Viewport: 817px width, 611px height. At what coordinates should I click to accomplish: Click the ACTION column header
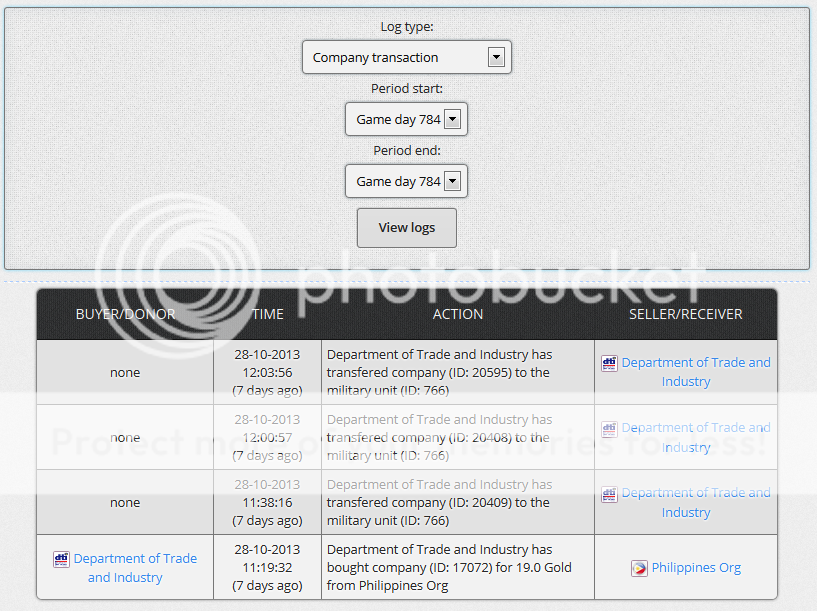pyautogui.click(x=458, y=314)
